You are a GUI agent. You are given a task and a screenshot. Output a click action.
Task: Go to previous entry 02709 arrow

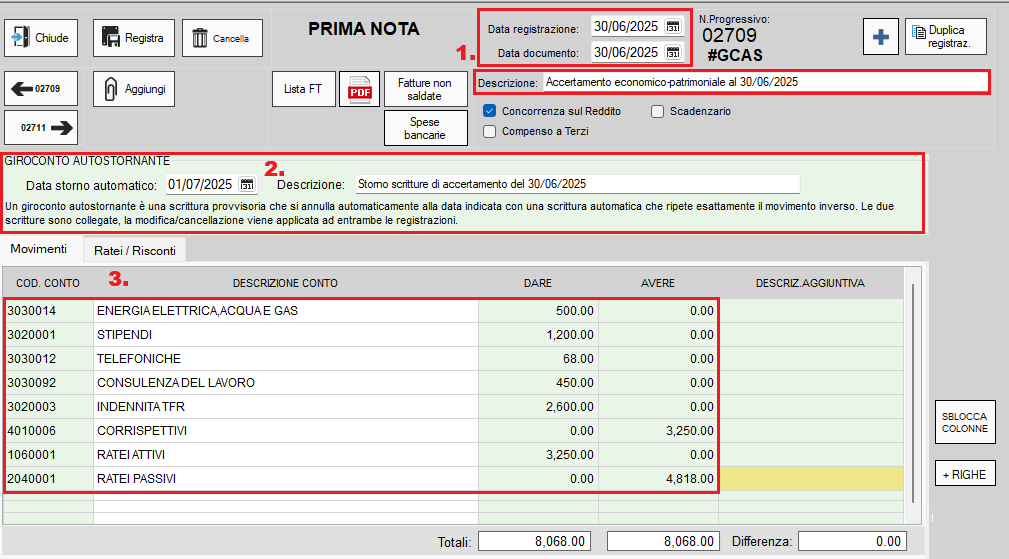tap(40, 89)
